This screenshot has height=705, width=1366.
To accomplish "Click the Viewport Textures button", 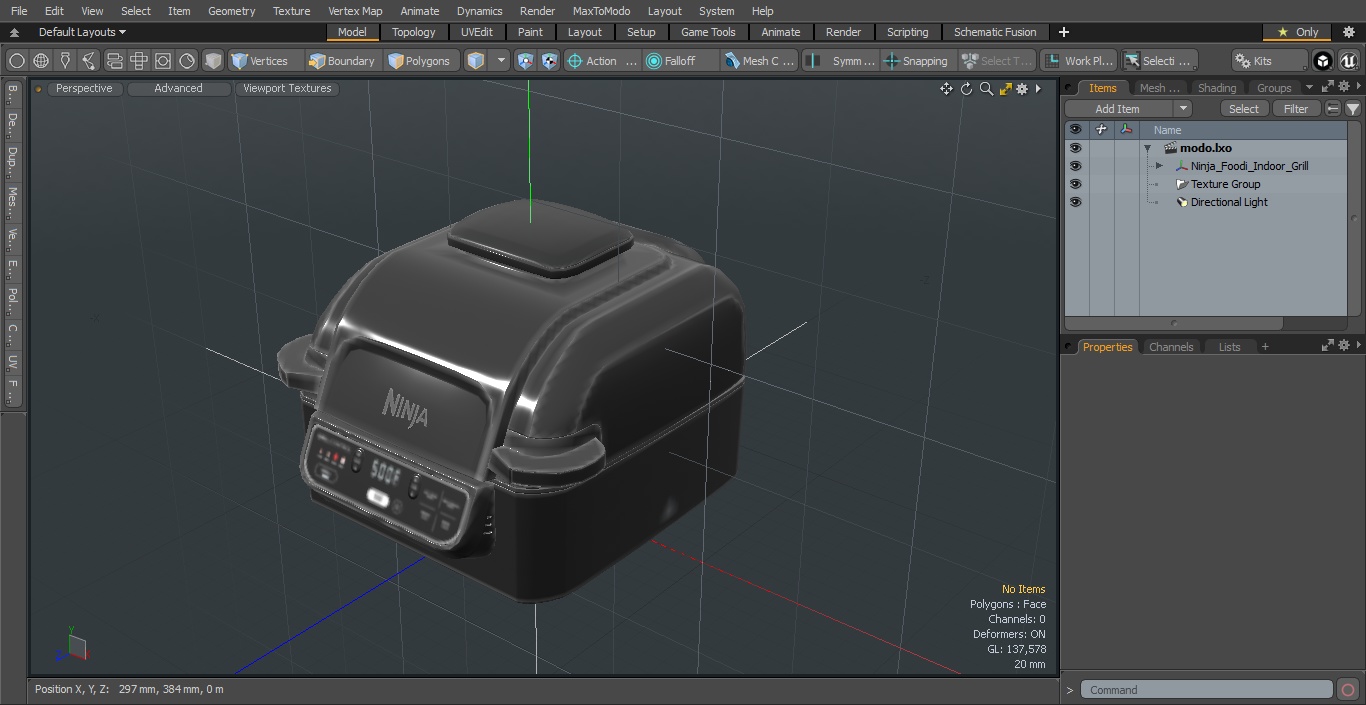I will (x=287, y=88).
